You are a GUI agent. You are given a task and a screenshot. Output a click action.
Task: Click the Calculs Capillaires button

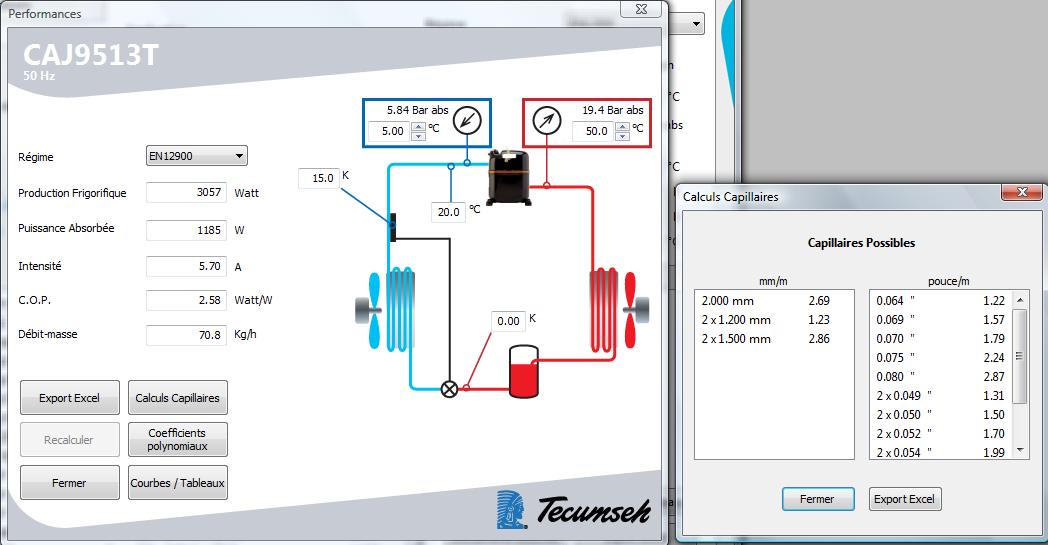[178, 398]
